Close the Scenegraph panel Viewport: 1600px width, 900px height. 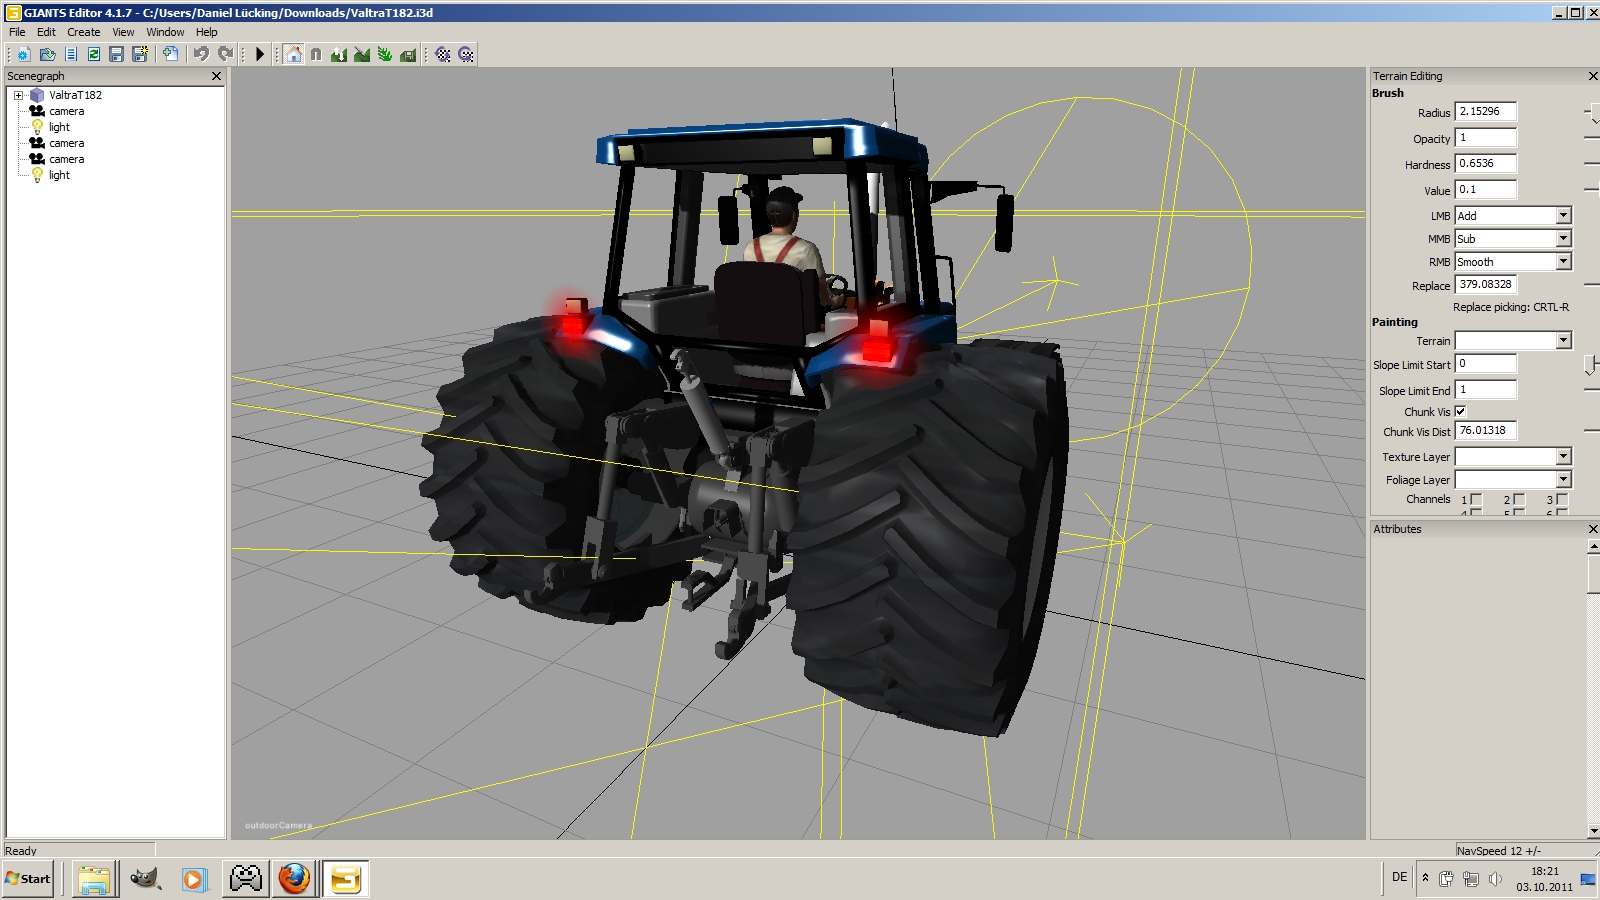216,76
